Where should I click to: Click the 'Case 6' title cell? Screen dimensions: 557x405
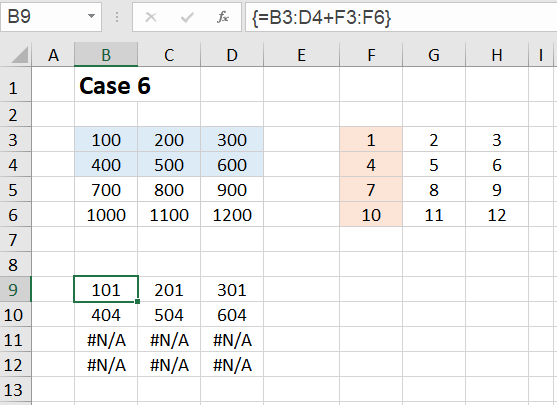pyautogui.click(x=106, y=85)
